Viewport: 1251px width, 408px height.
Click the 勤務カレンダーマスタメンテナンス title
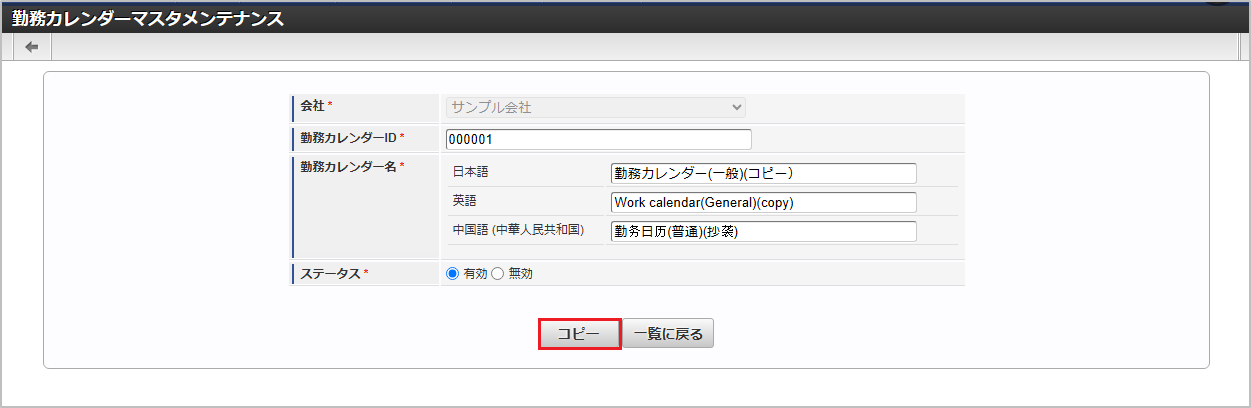click(x=147, y=19)
